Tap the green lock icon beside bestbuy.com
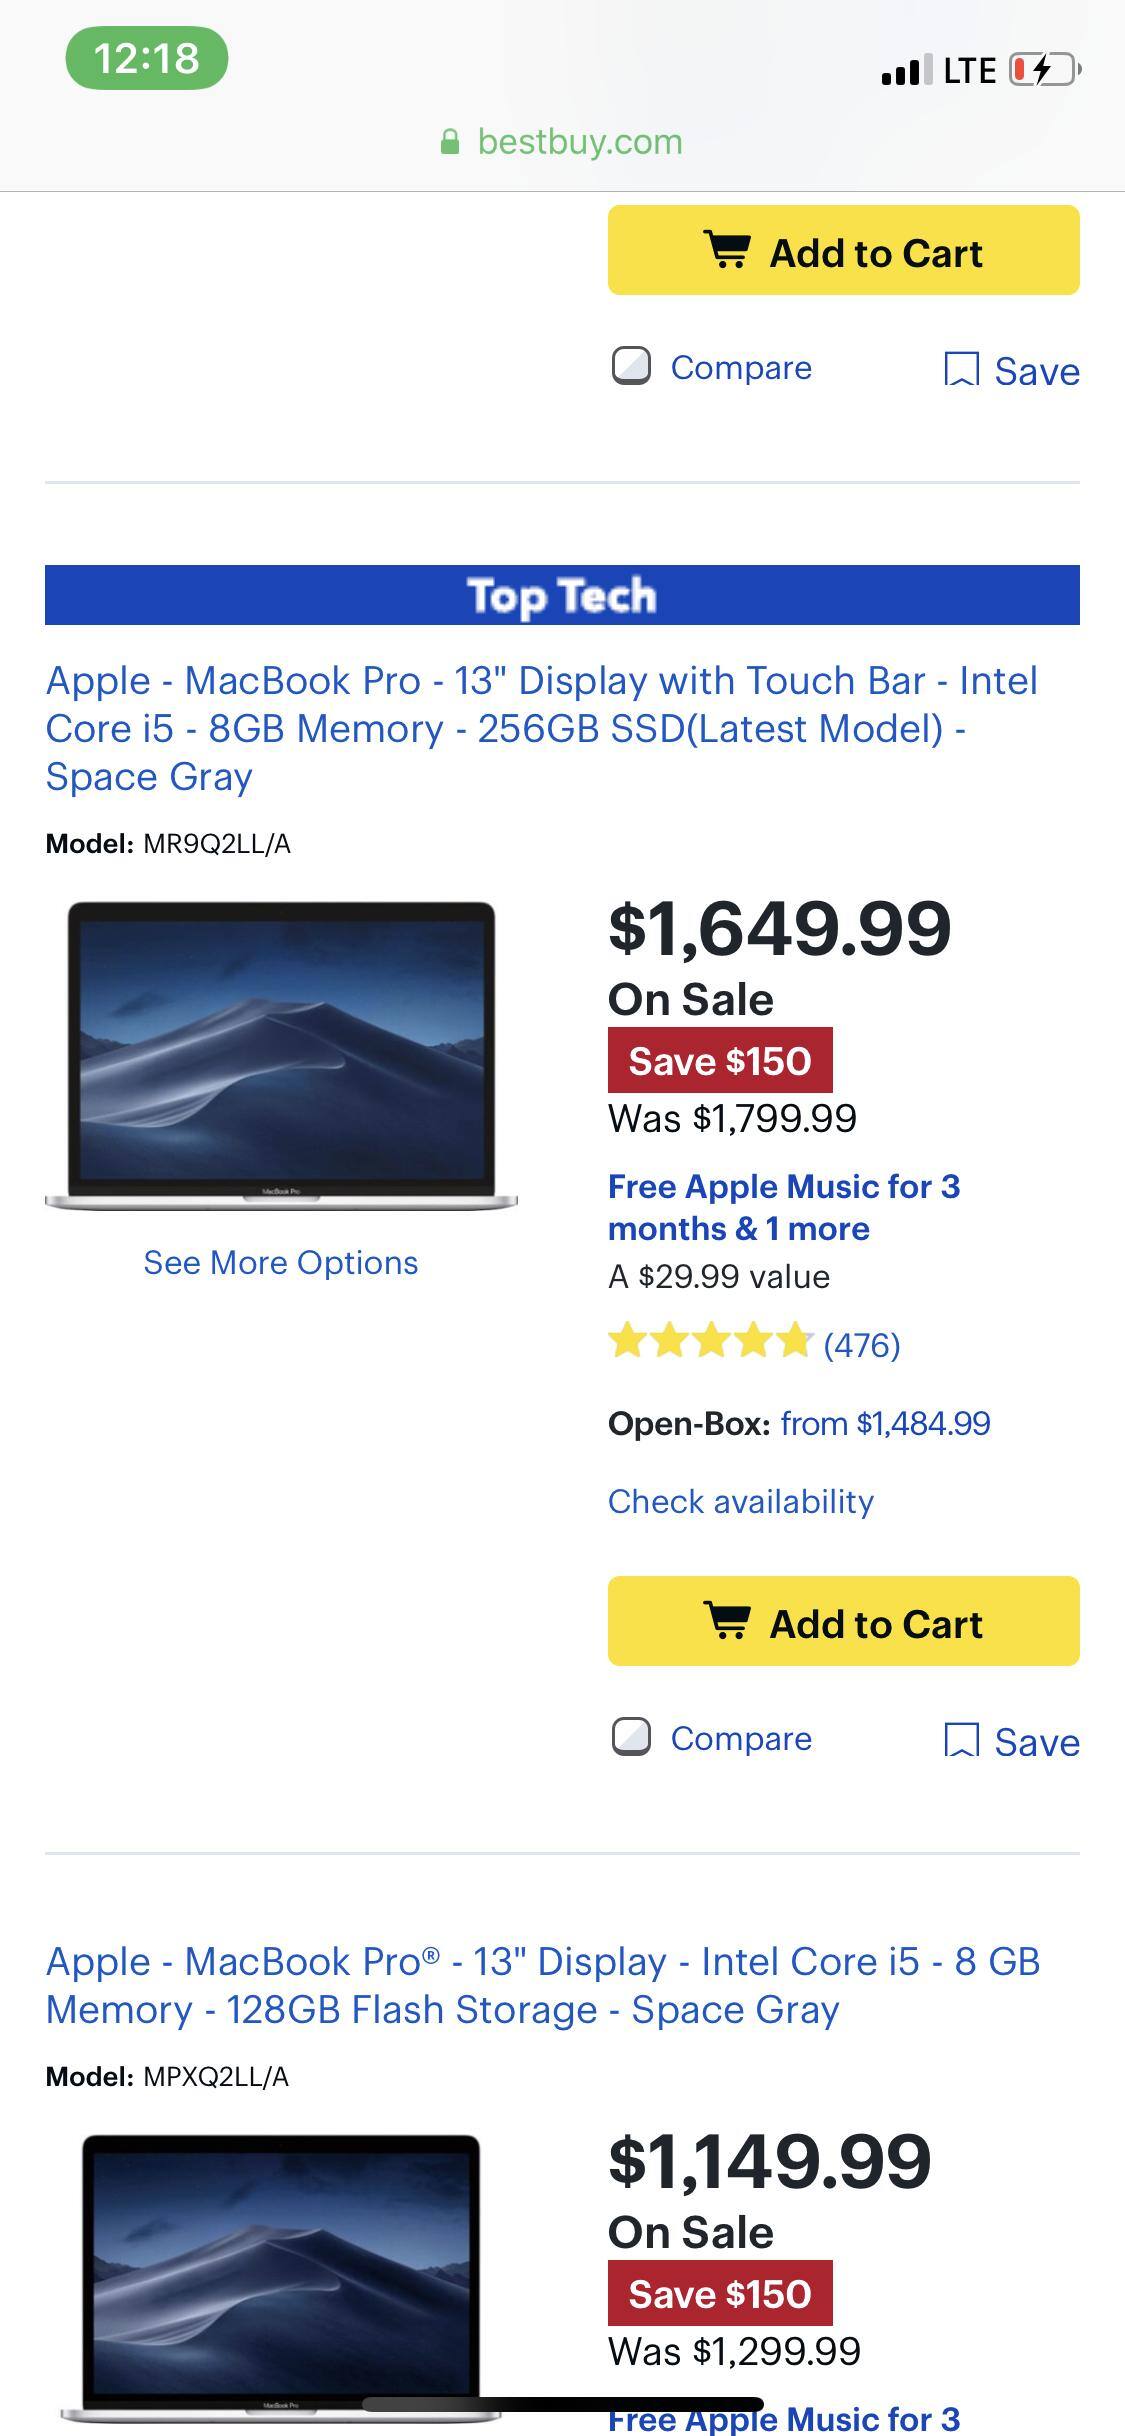 click(450, 142)
